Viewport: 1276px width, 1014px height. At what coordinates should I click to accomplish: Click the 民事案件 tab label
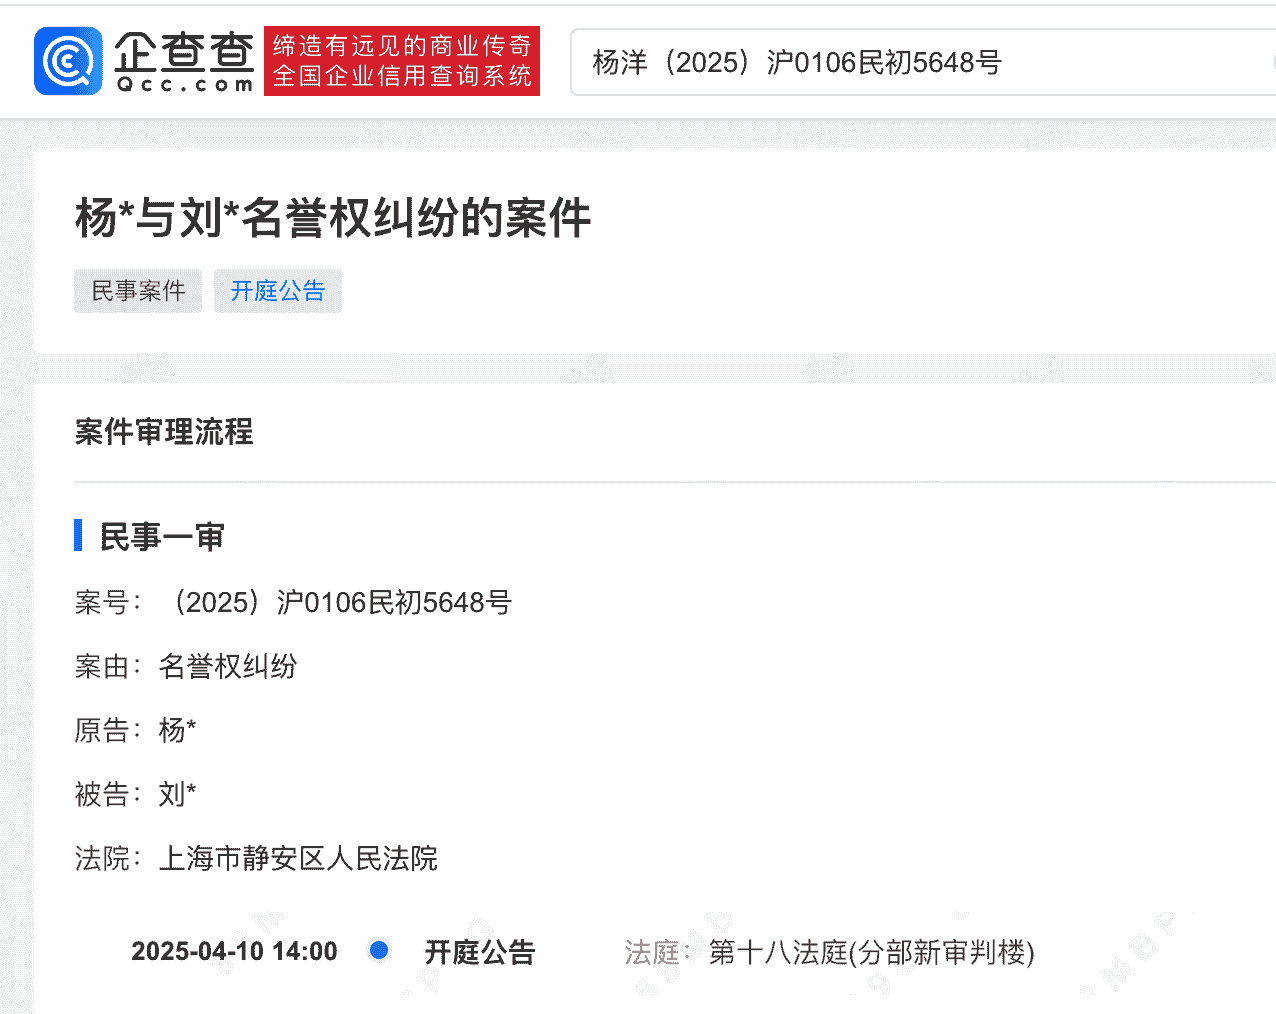(x=138, y=291)
